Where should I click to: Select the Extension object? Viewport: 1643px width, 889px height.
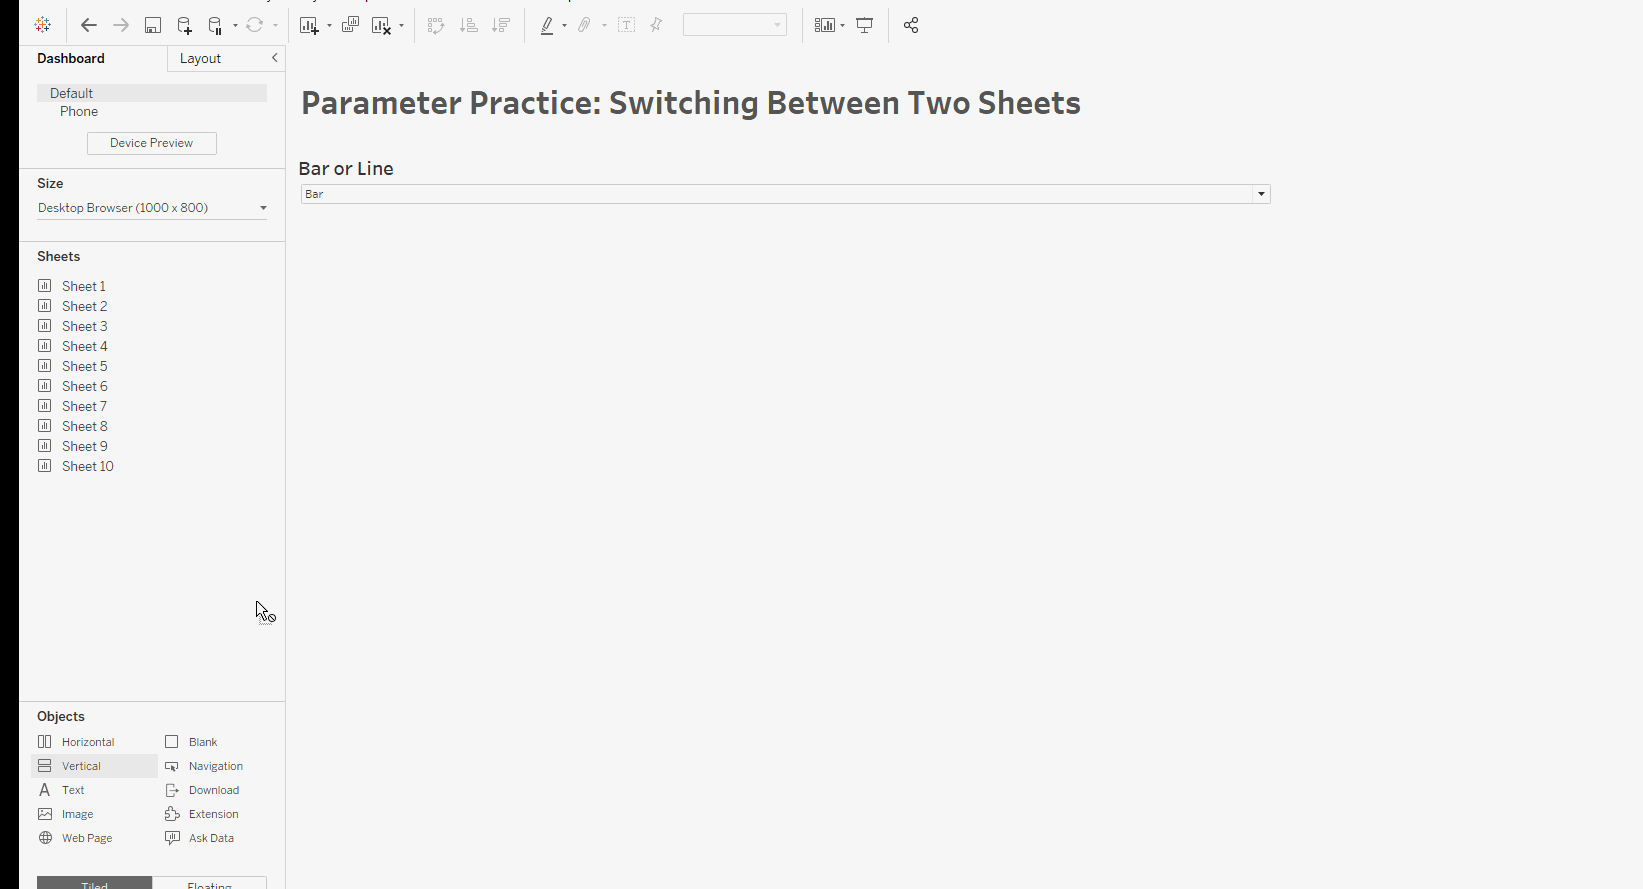(x=213, y=814)
